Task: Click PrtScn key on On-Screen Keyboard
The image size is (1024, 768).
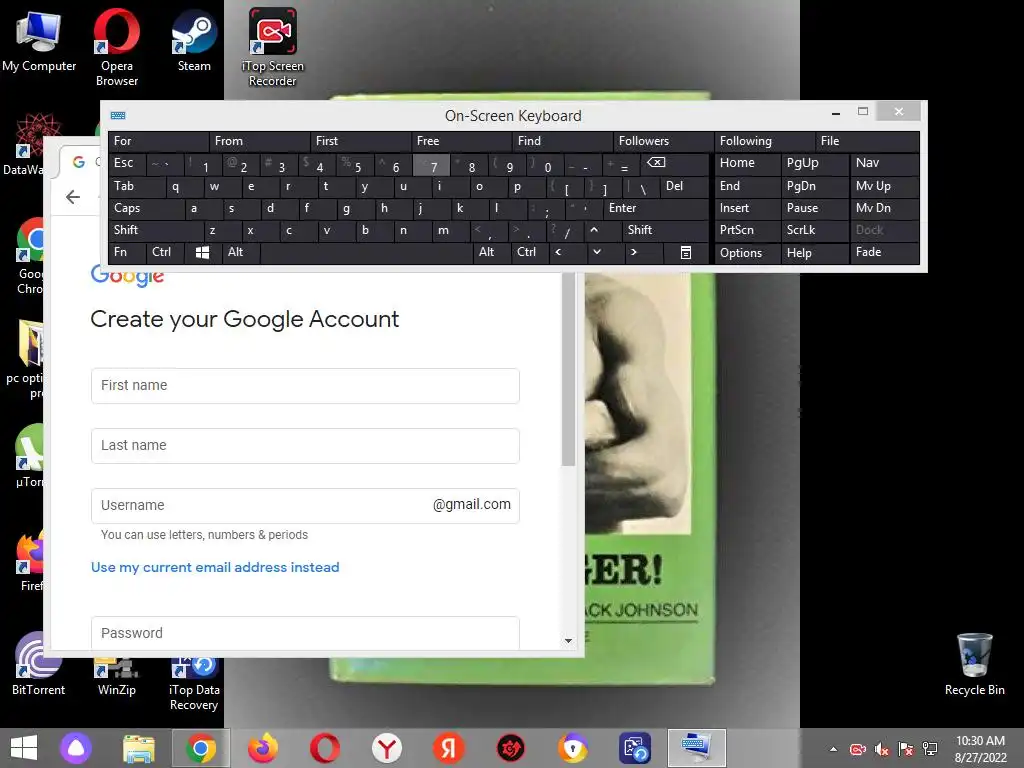Action: (748, 231)
